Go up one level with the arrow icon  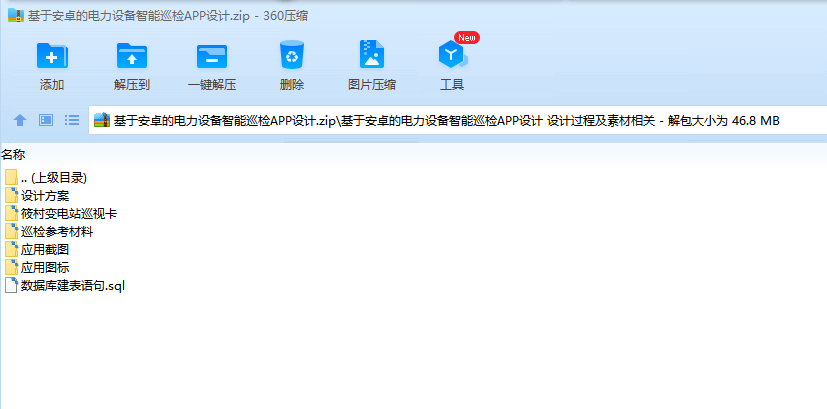20,120
